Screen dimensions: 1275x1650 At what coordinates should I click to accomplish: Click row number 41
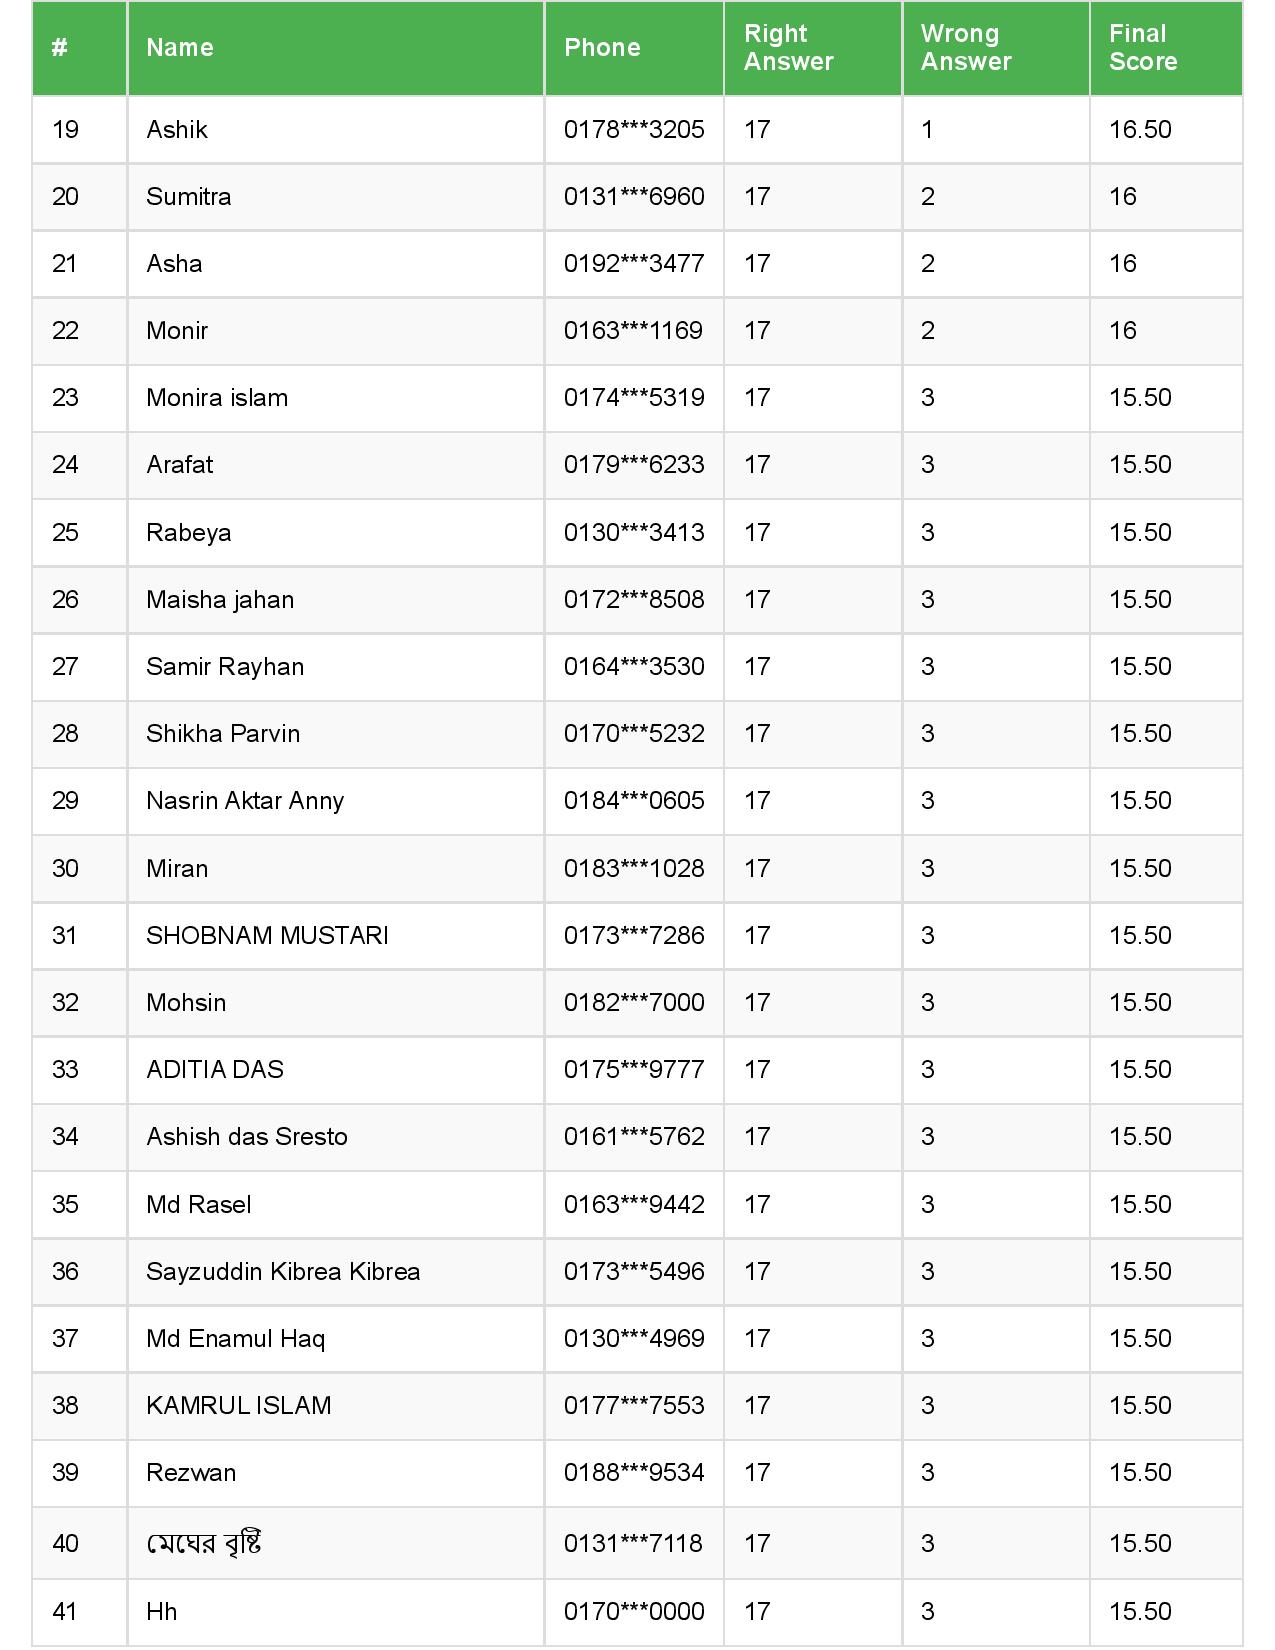pyautogui.click(x=65, y=1612)
